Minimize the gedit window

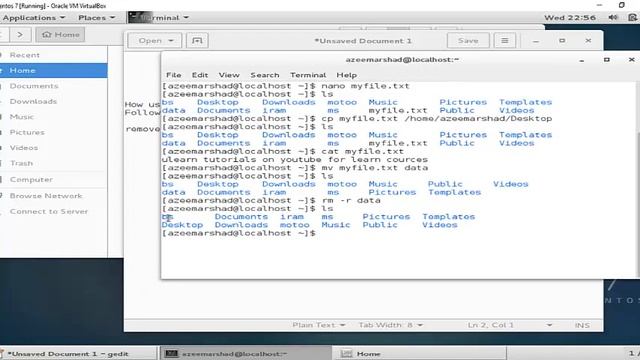tap(536, 41)
